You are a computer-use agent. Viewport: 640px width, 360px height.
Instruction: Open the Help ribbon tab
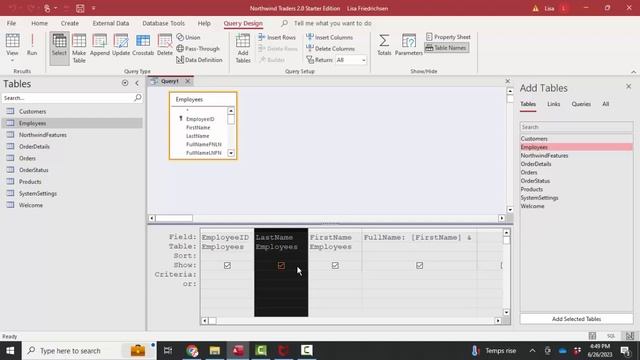(204, 23)
